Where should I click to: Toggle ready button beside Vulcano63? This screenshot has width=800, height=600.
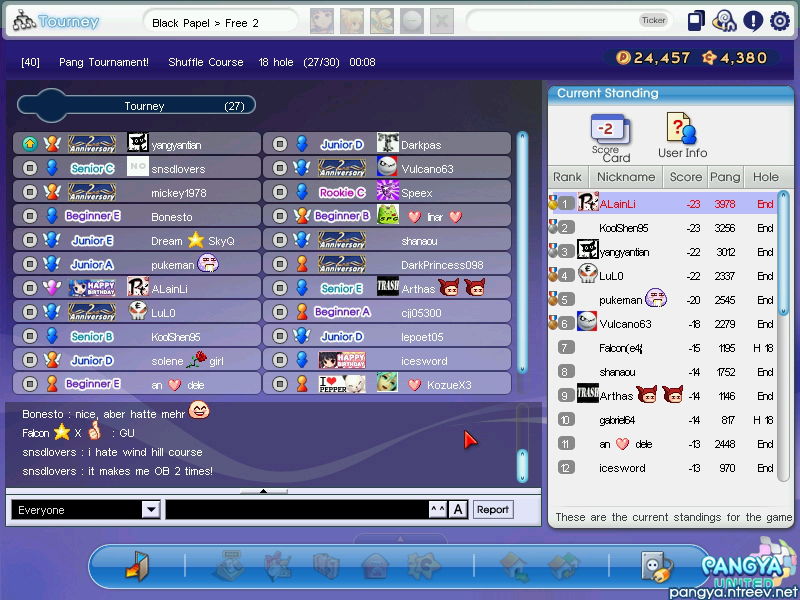tap(280, 168)
